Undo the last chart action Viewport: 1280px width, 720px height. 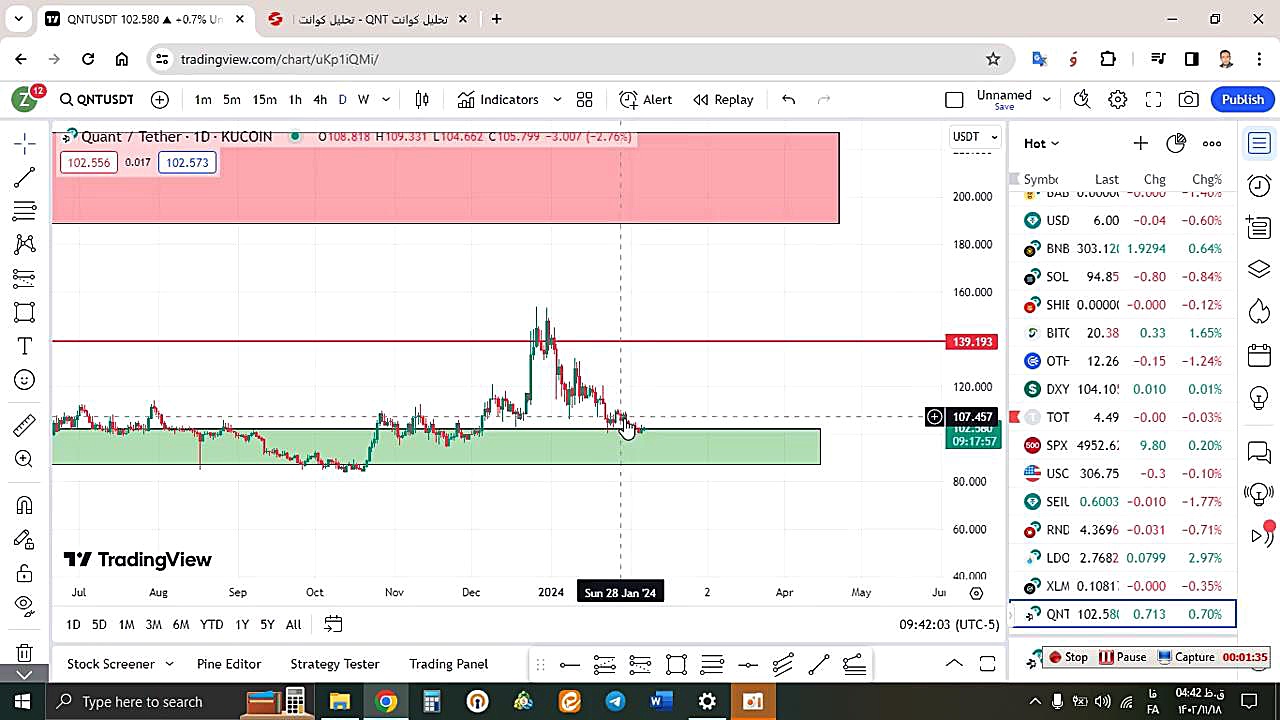coord(789,99)
